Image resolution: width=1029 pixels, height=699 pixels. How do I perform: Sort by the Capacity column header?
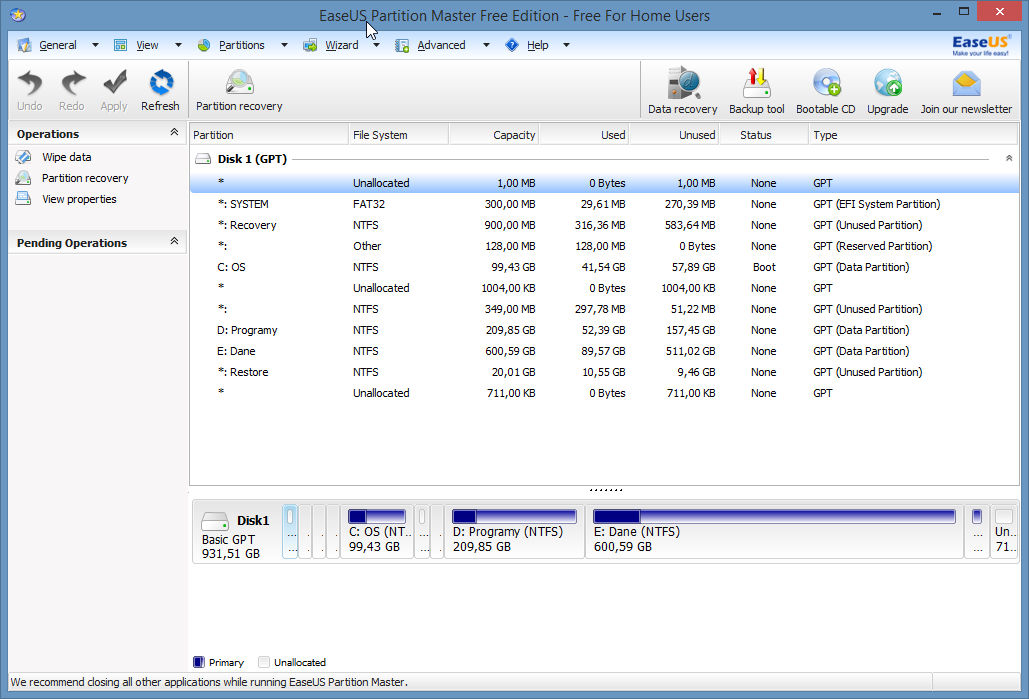tap(494, 135)
